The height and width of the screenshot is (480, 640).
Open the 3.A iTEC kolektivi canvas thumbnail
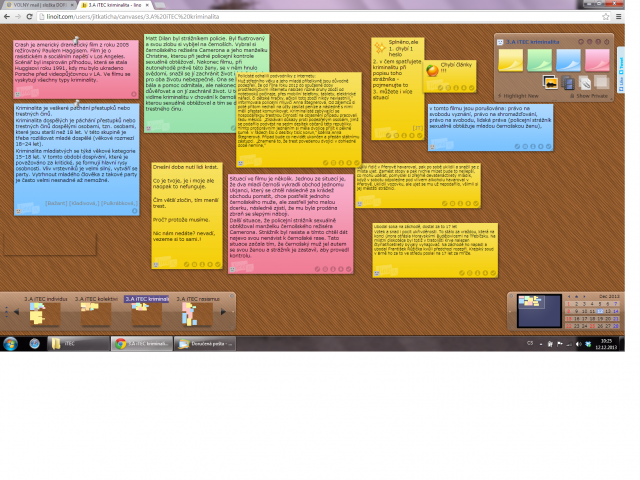96,314
